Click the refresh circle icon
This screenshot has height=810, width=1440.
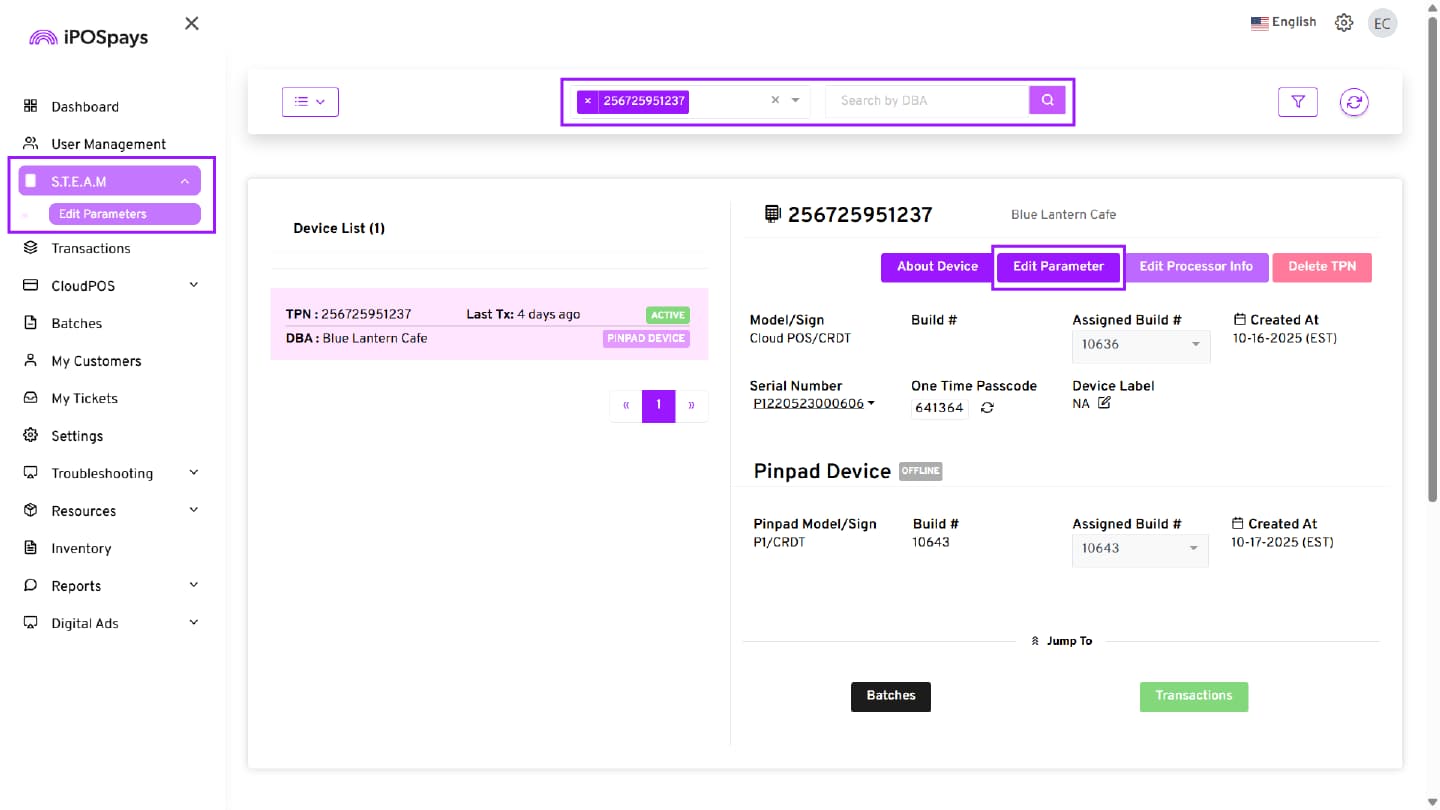(1354, 101)
